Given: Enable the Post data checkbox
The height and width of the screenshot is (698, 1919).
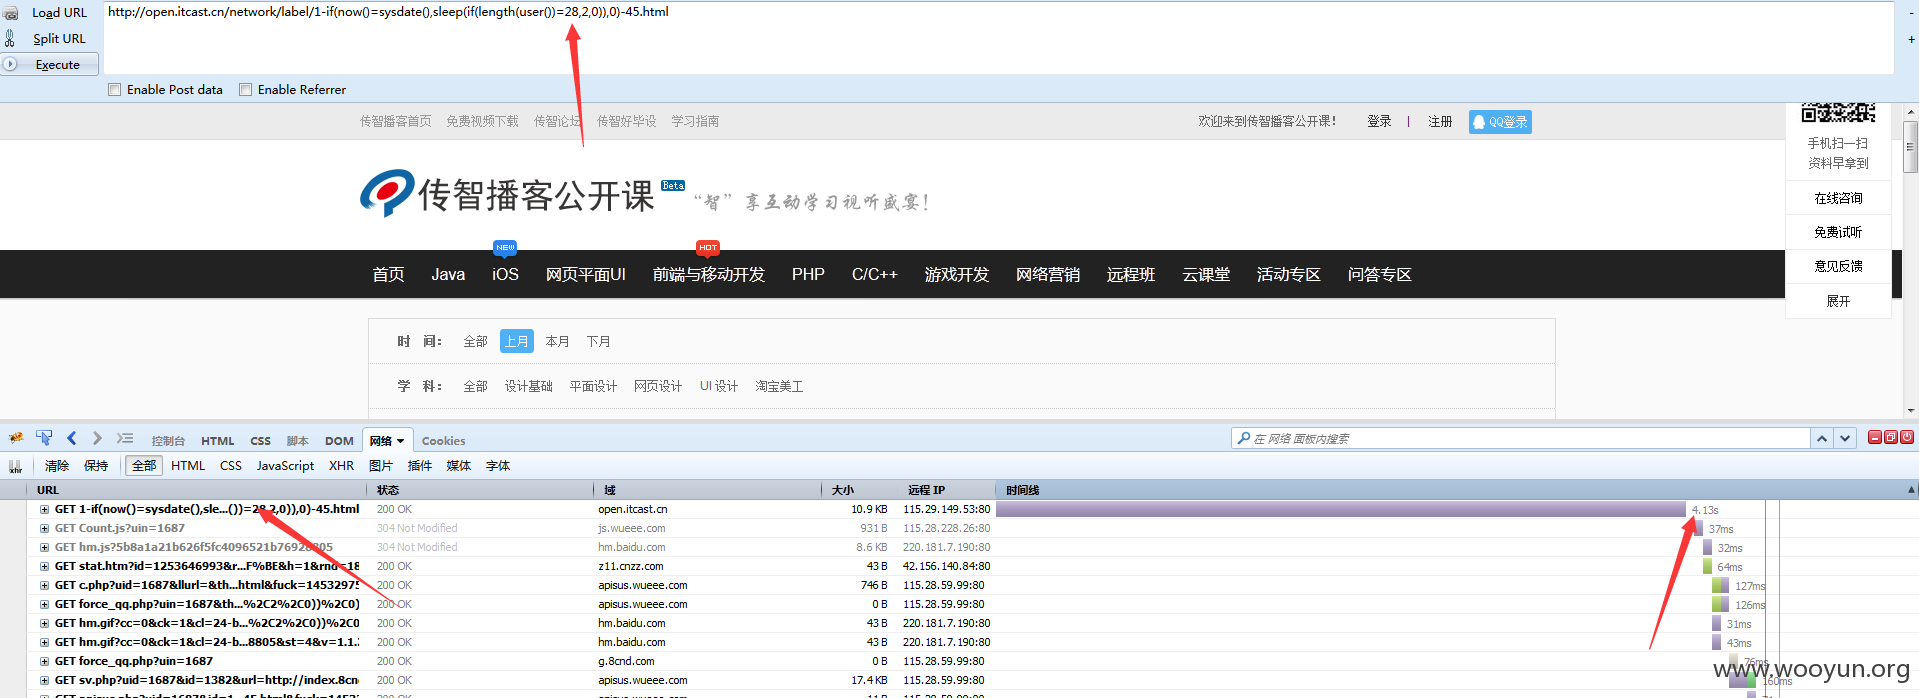Looking at the screenshot, I should (x=115, y=90).
